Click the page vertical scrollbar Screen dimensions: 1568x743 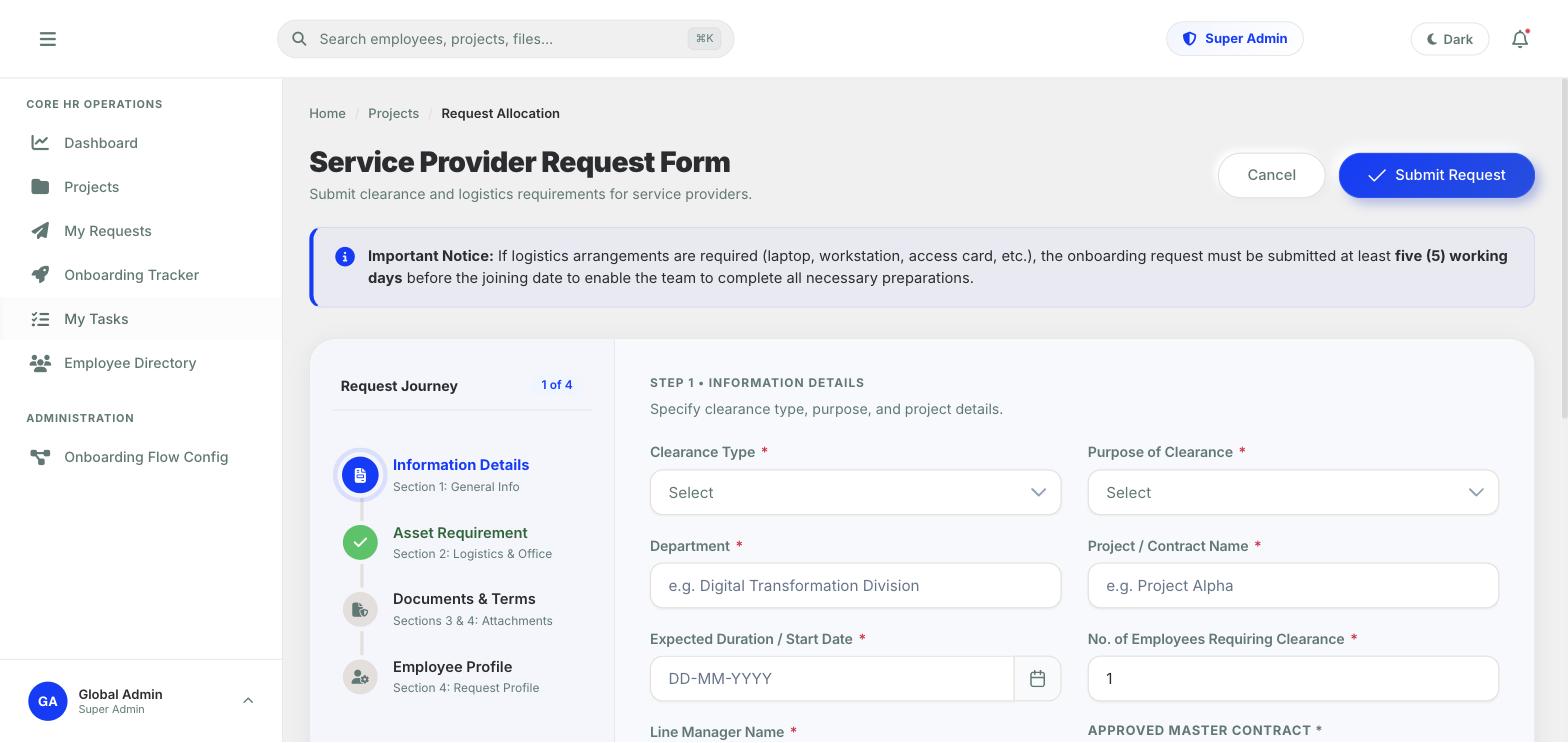click(x=1563, y=250)
